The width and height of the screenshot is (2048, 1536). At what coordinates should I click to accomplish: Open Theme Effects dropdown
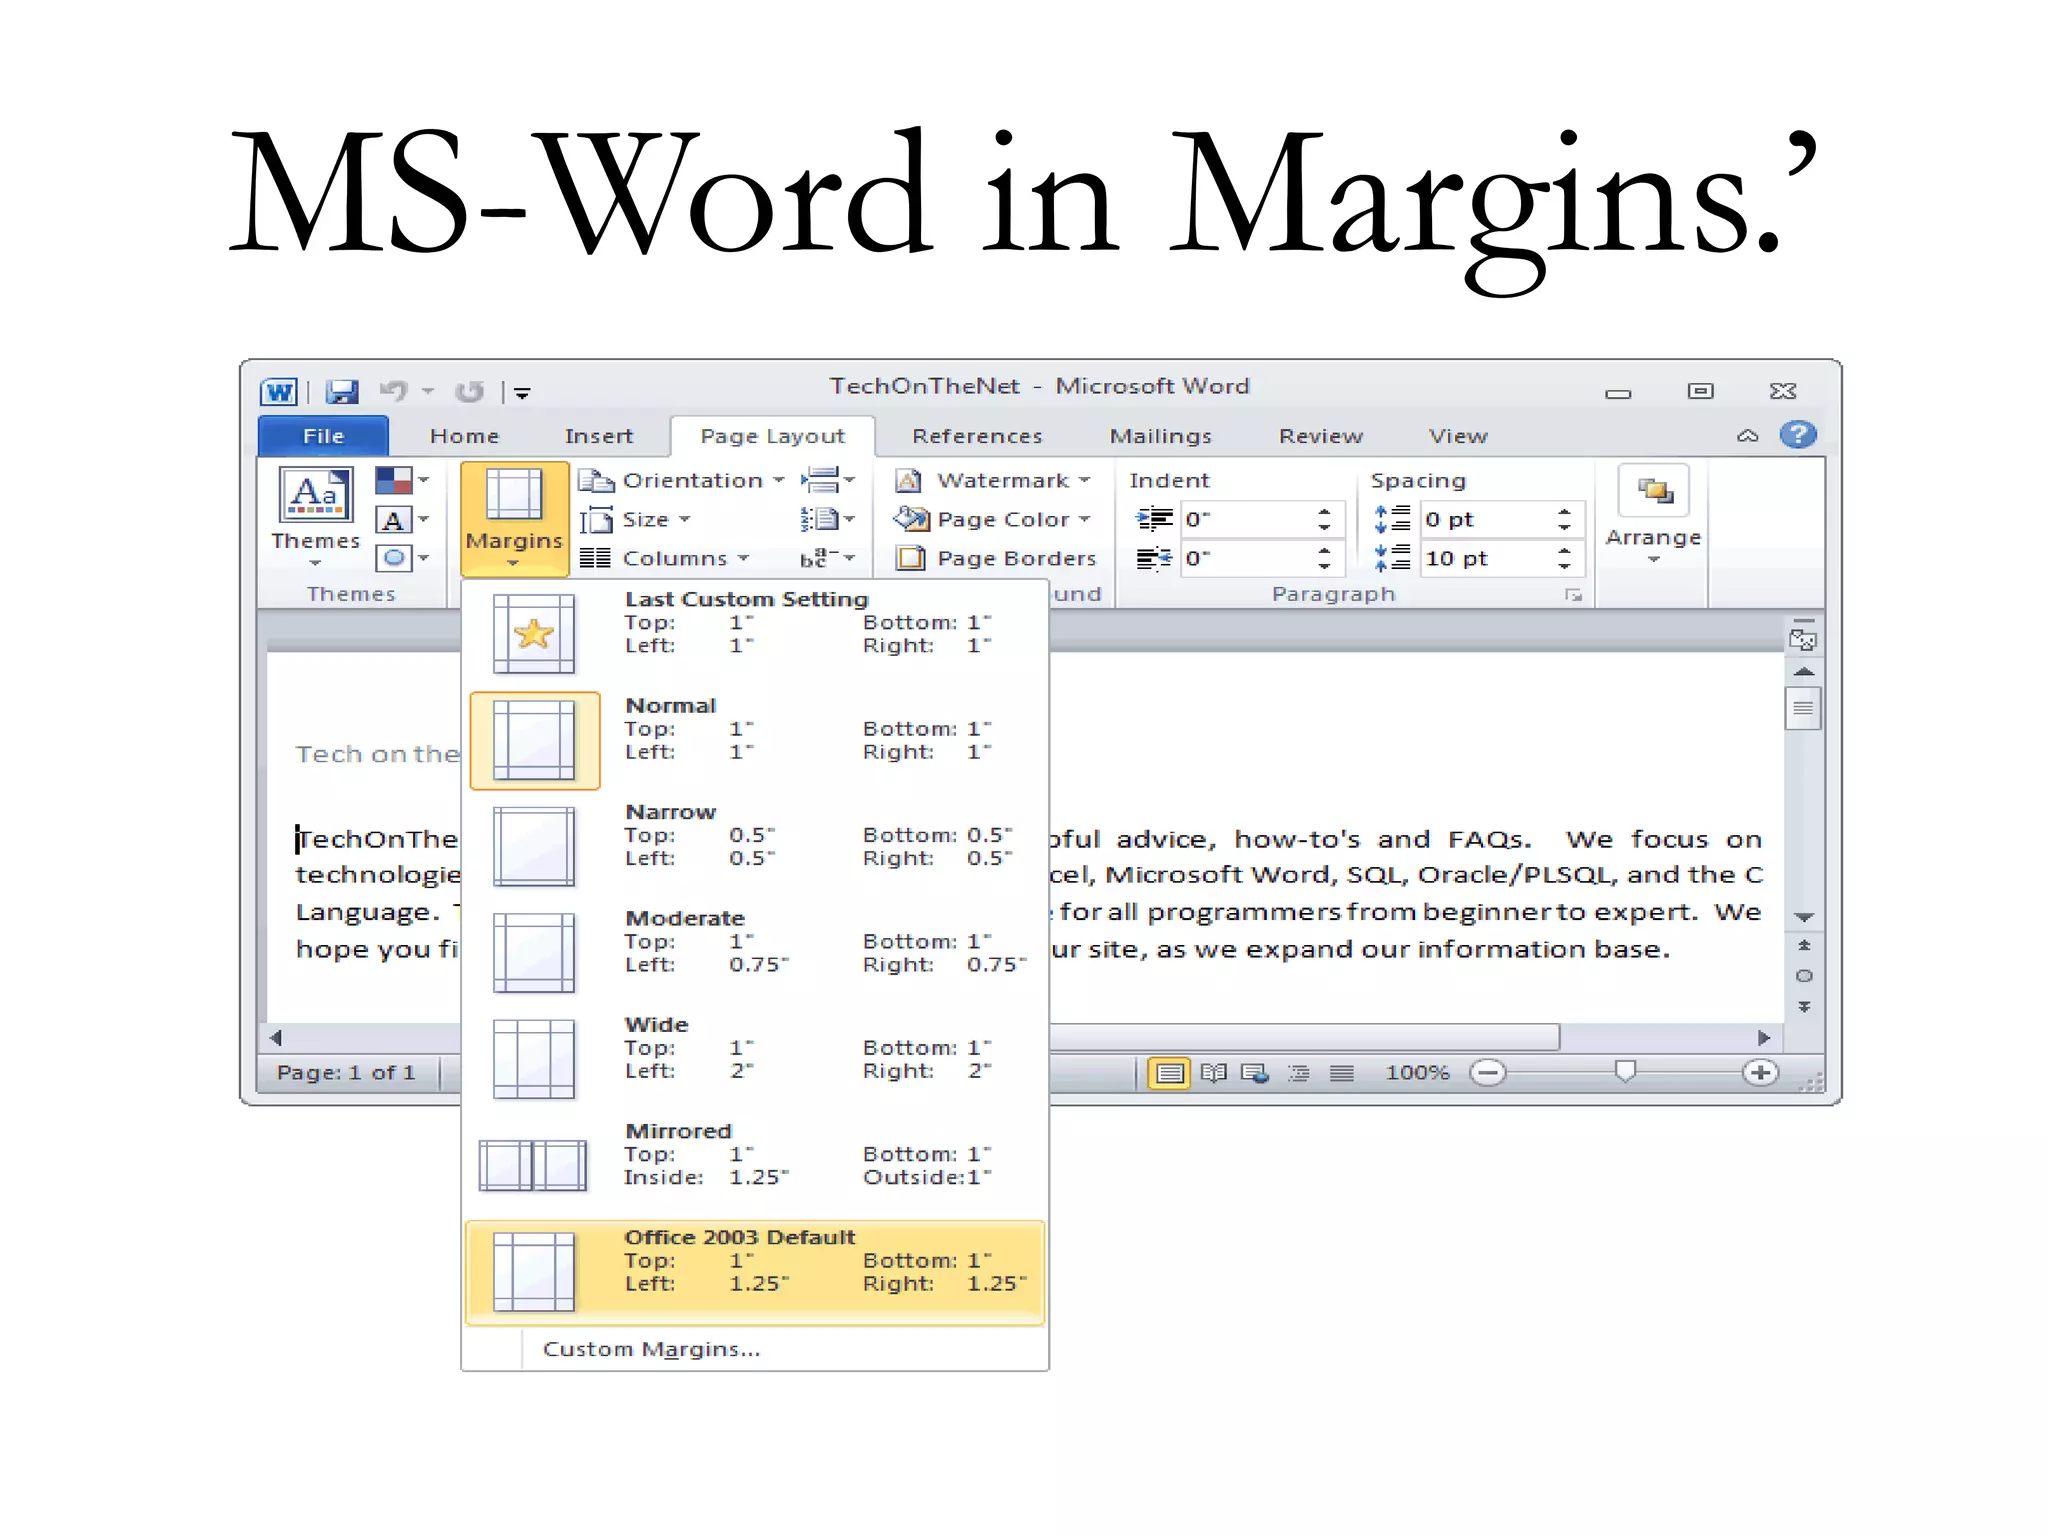point(402,558)
